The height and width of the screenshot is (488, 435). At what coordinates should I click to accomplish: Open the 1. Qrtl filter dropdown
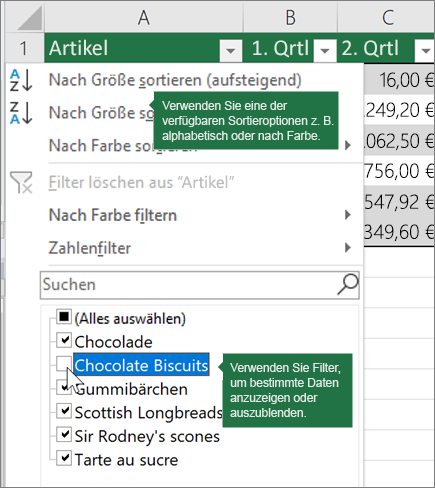click(x=325, y=50)
